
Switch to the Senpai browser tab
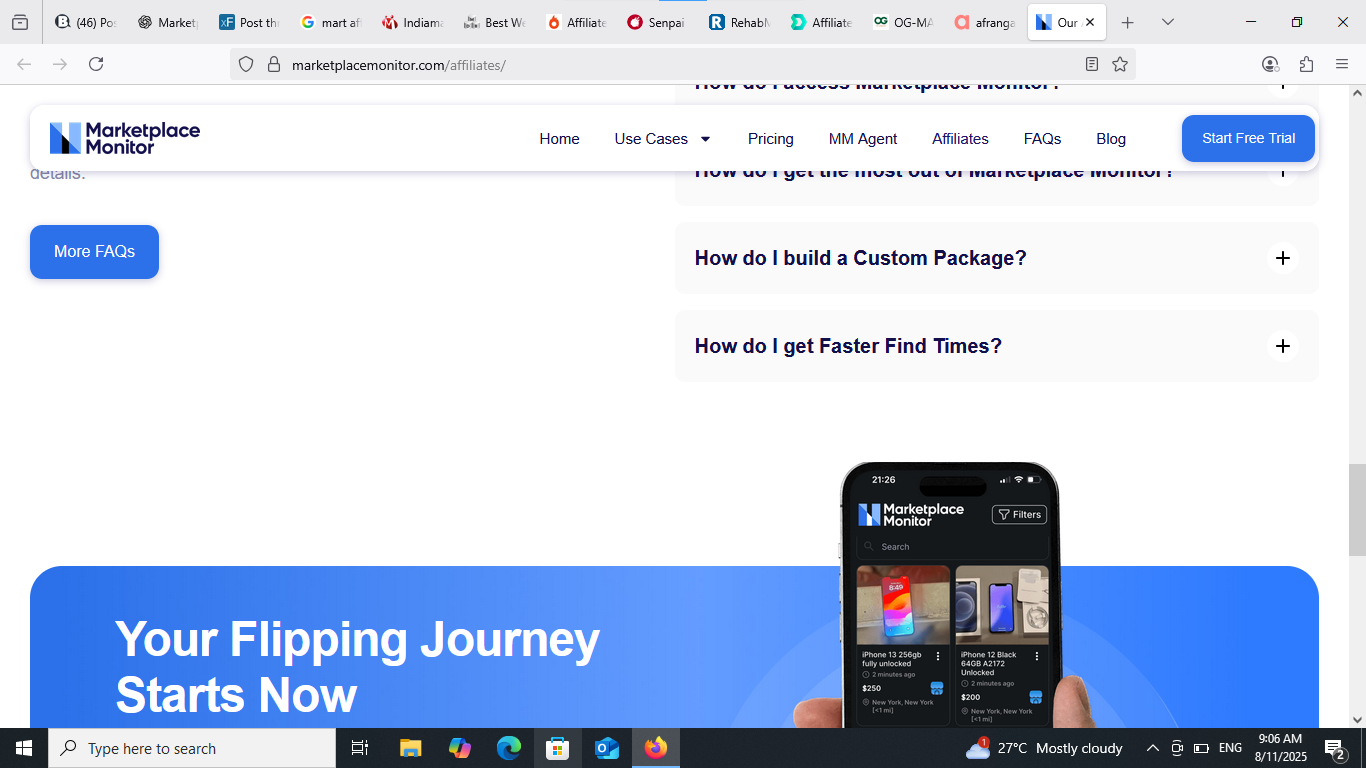point(657,22)
